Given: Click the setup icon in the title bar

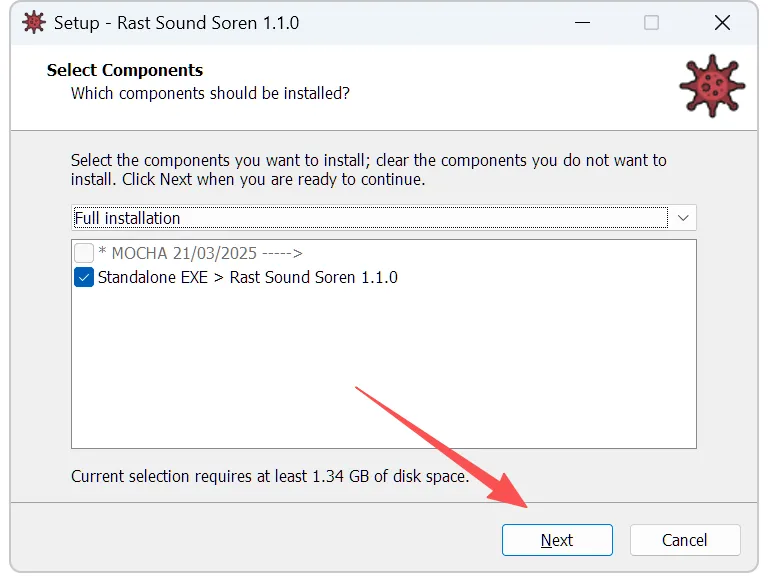Looking at the screenshot, I should [33, 22].
